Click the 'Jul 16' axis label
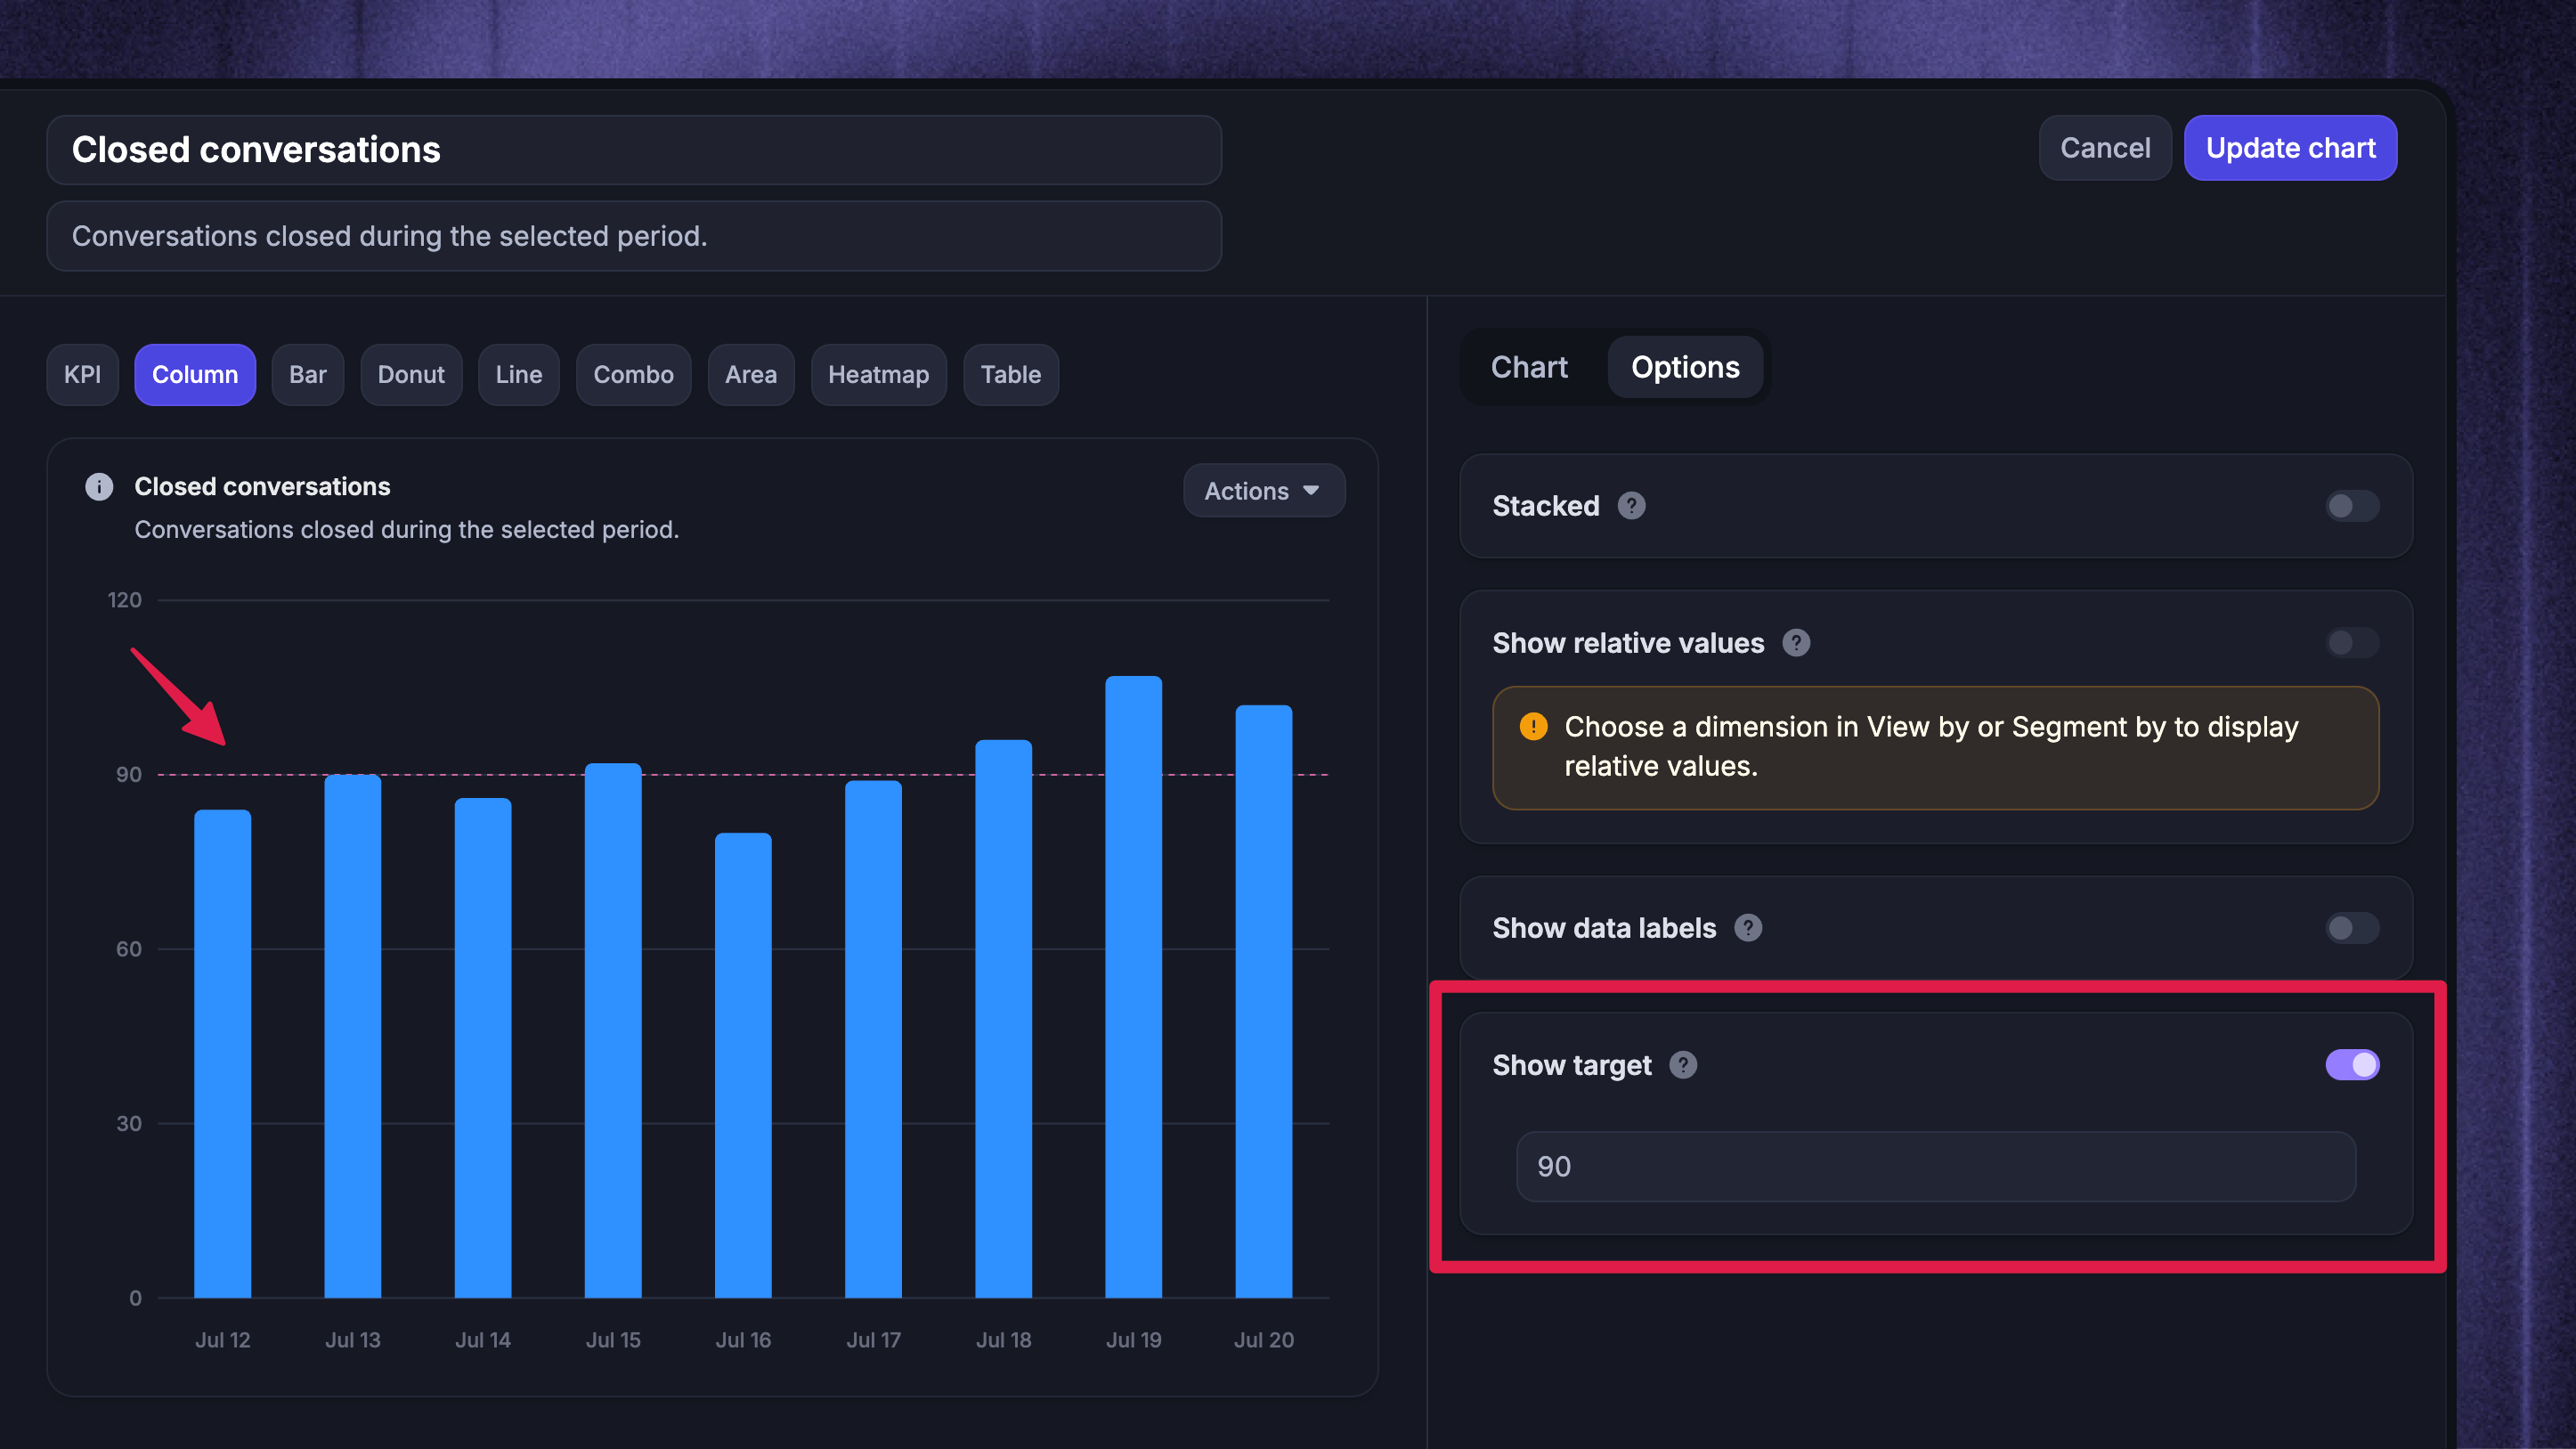Image resolution: width=2576 pixels, height=1449 pixels. (743, 1340)
